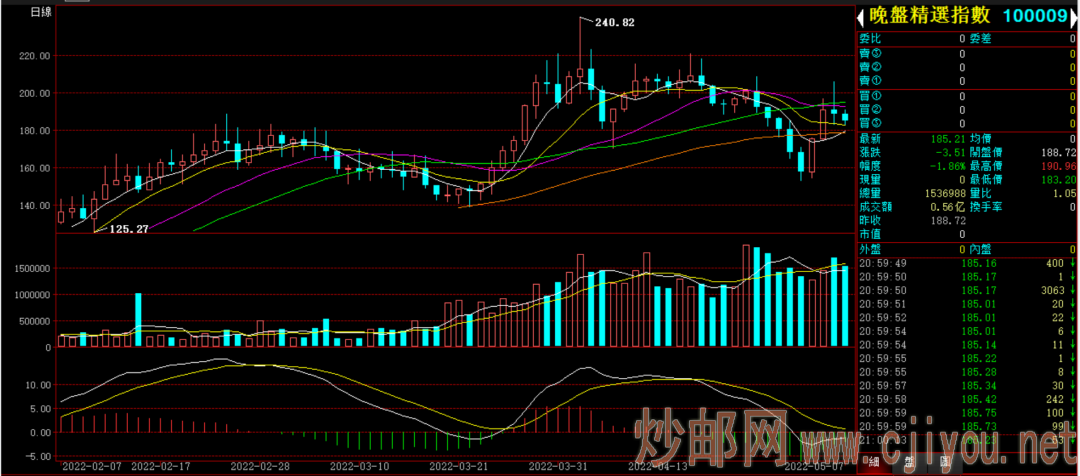Click the 220.00 price axis label
The image size is (1080, 476).
[35, 56]
